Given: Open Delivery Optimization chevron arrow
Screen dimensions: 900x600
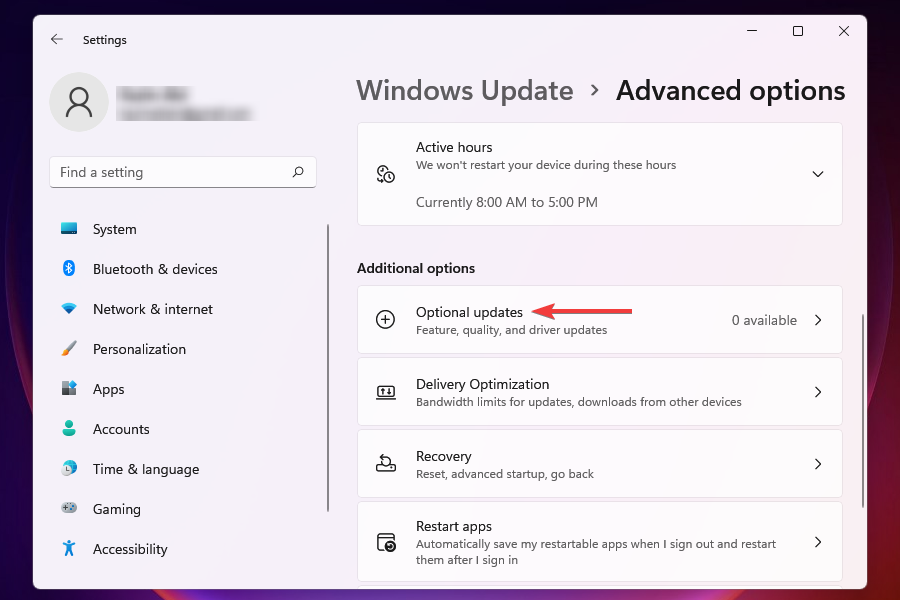Looking at the screenshot, I should click(817, 392).
